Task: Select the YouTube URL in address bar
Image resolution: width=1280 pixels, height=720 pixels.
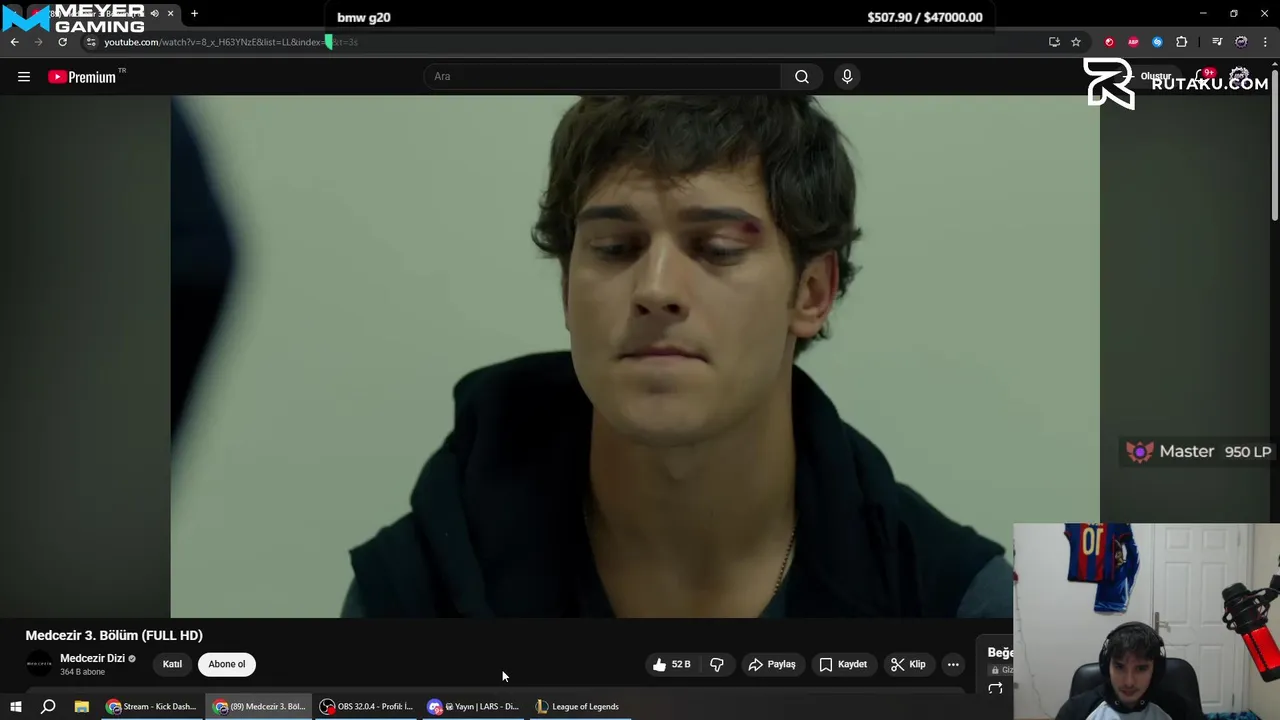Action: [230, 42]
